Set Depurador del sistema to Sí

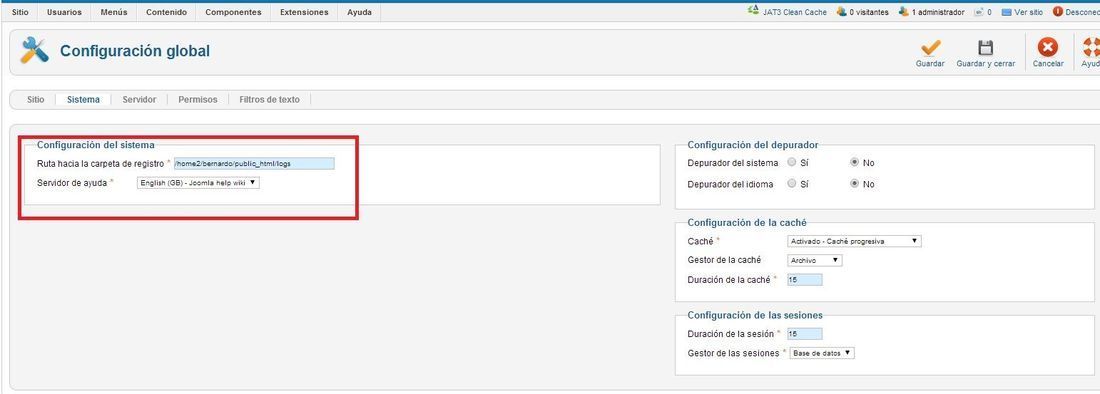(791, 162)
